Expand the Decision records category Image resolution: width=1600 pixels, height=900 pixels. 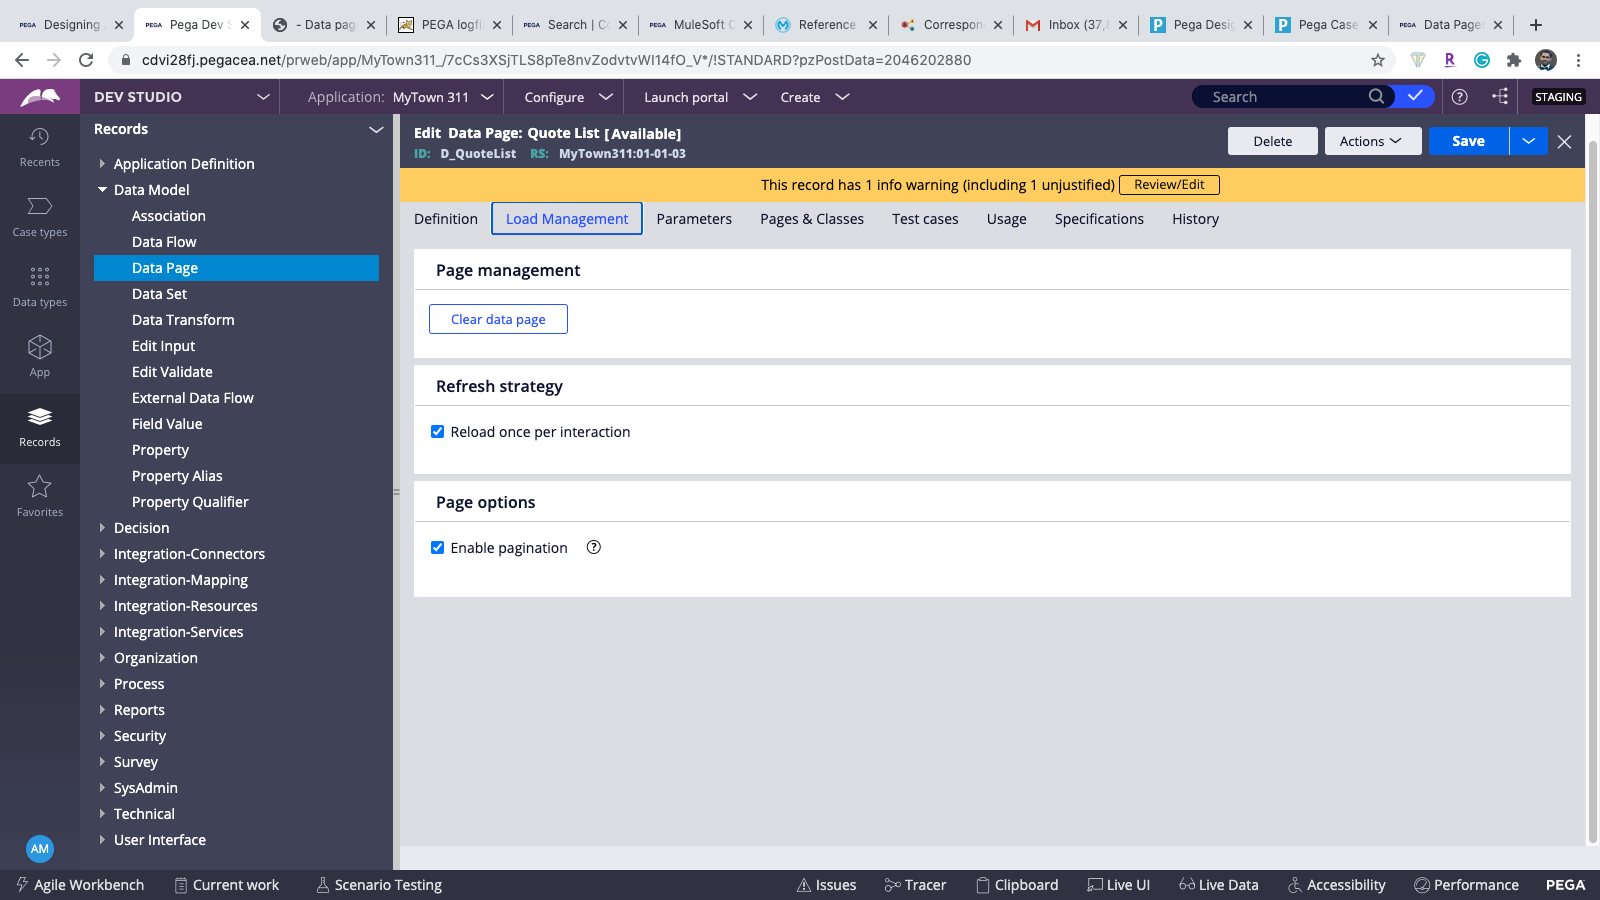tap(141, 527)
